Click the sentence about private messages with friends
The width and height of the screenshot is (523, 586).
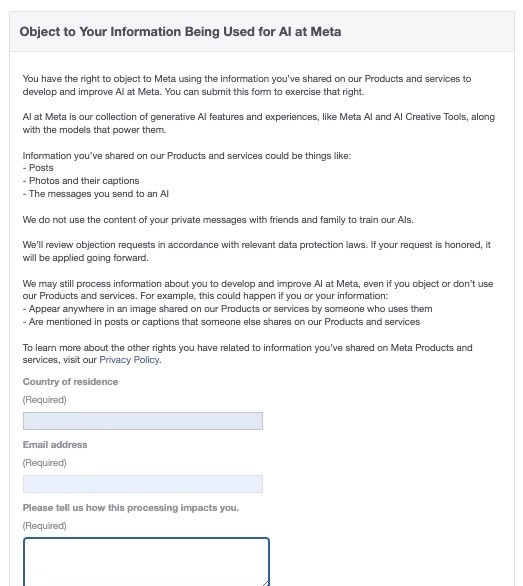tap(218, 220)
